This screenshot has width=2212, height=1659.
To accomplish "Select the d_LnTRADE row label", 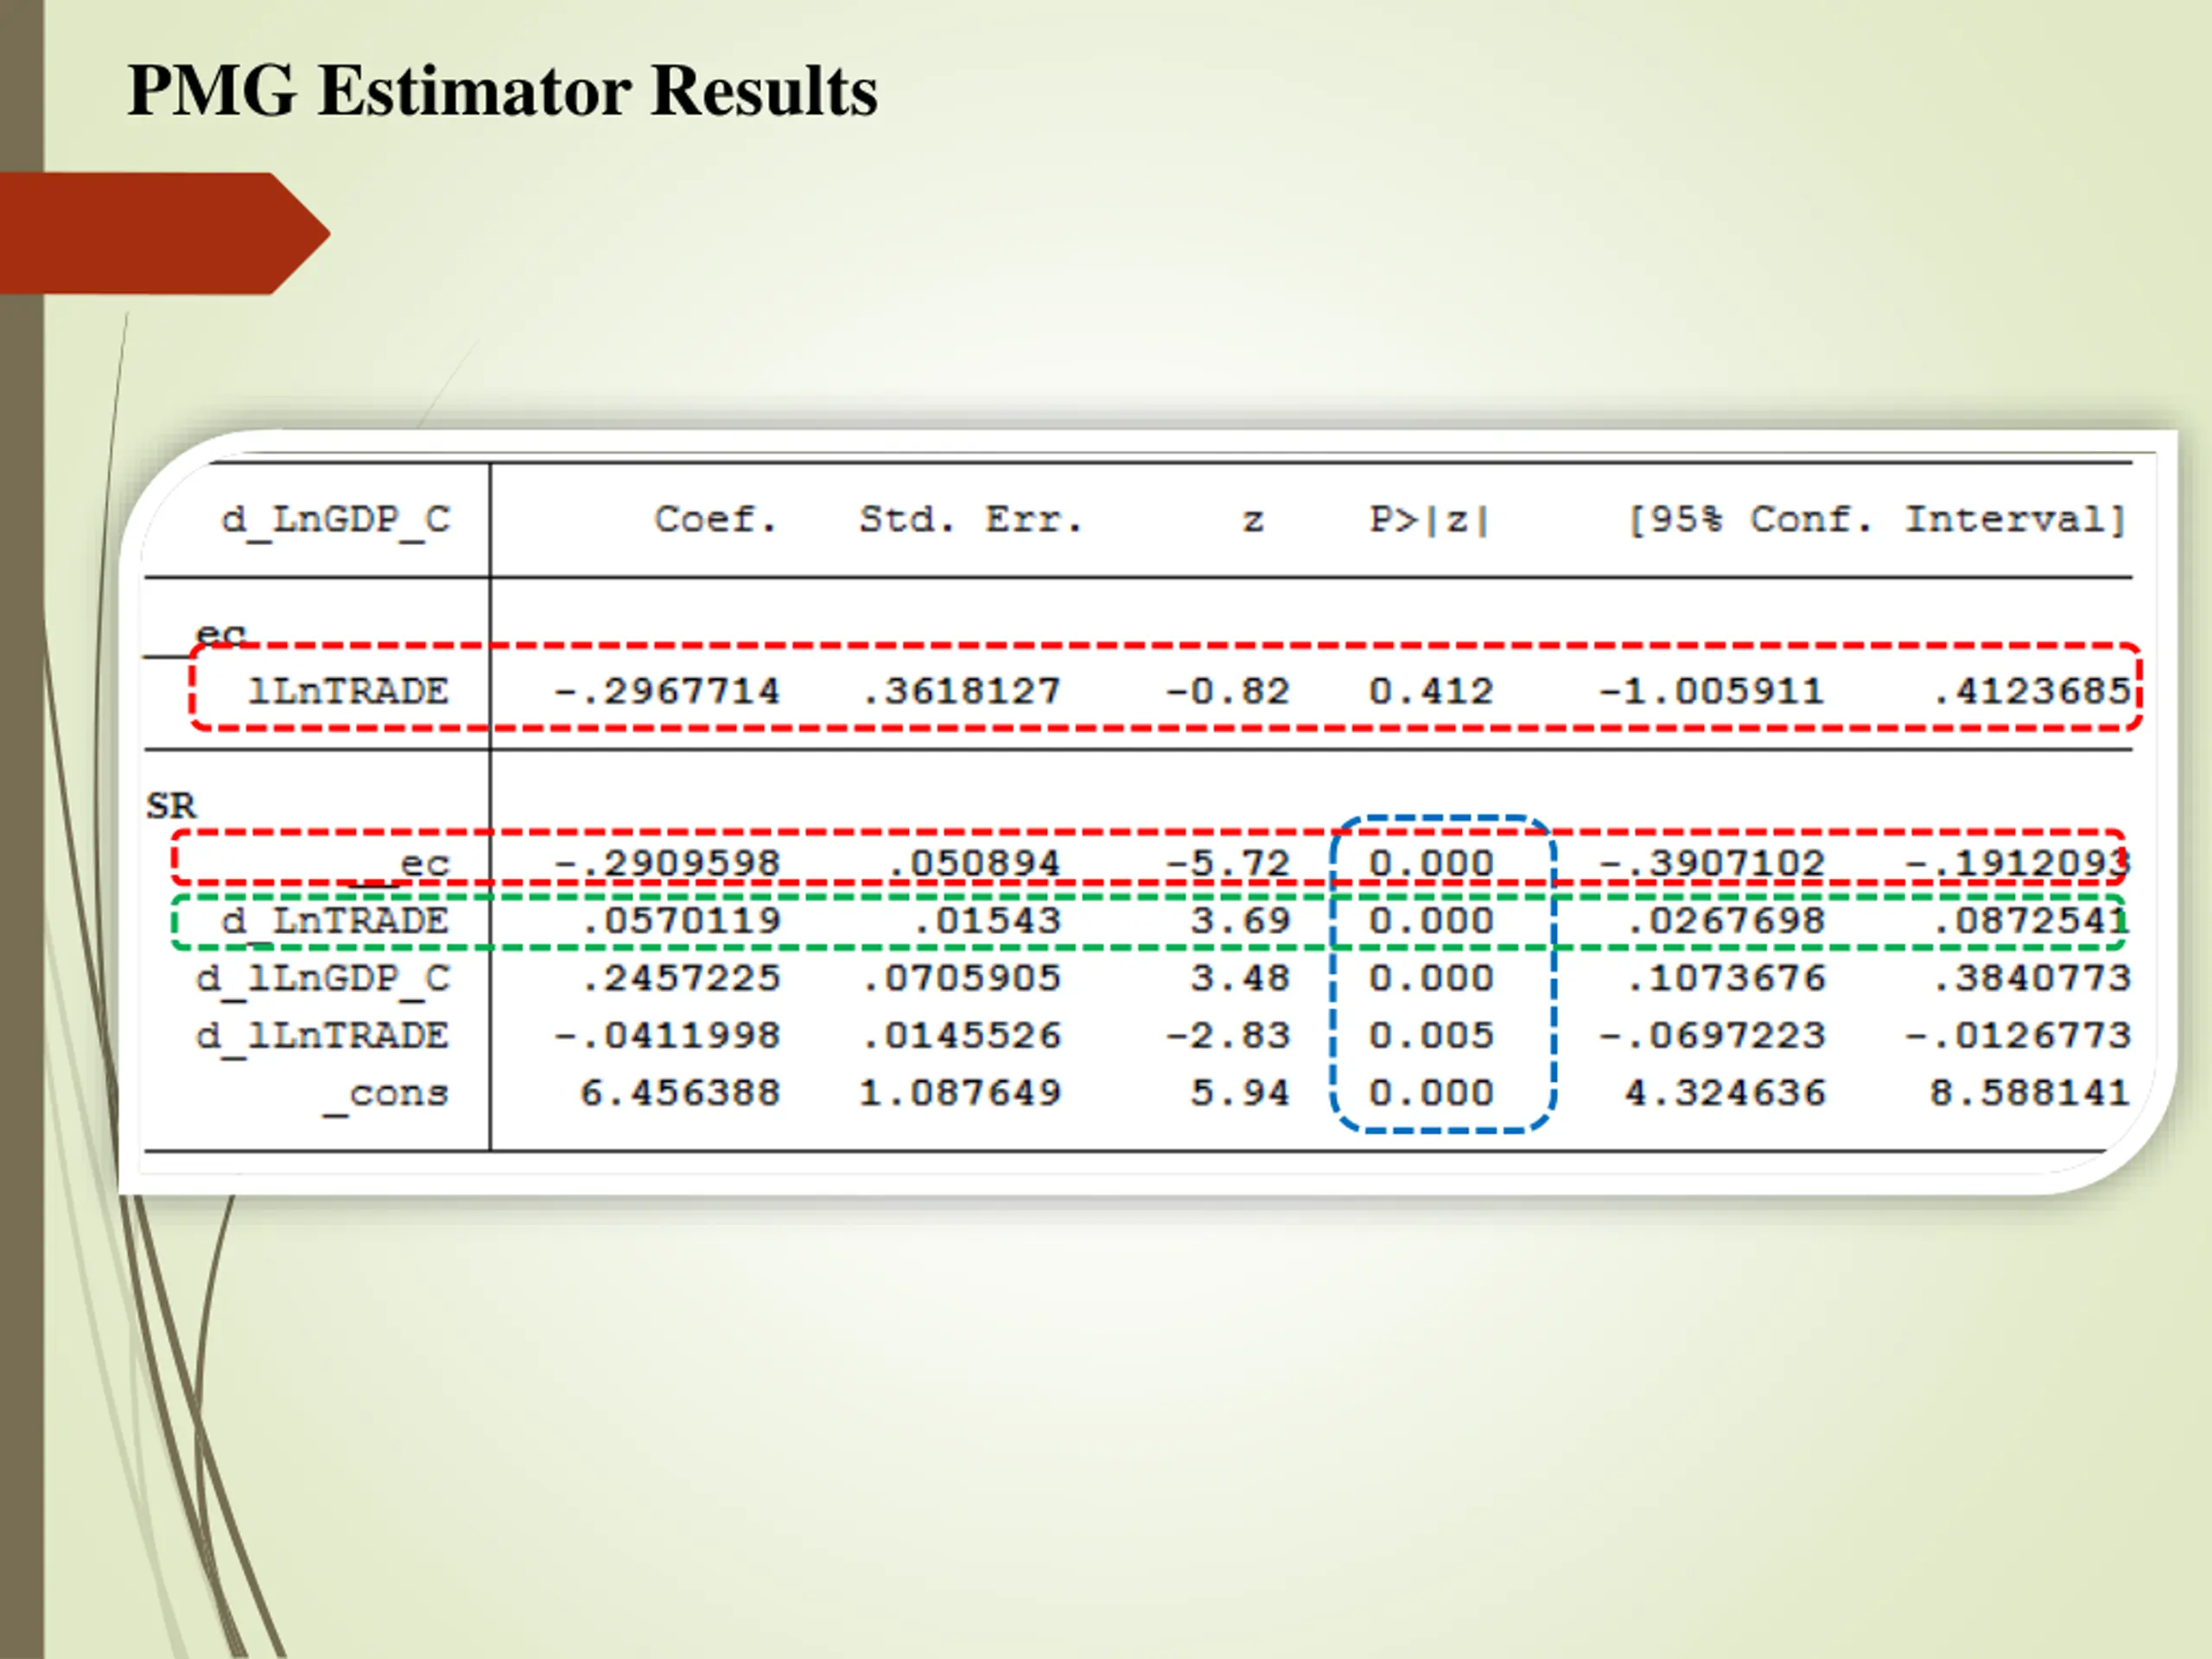I will coord(335,922).
